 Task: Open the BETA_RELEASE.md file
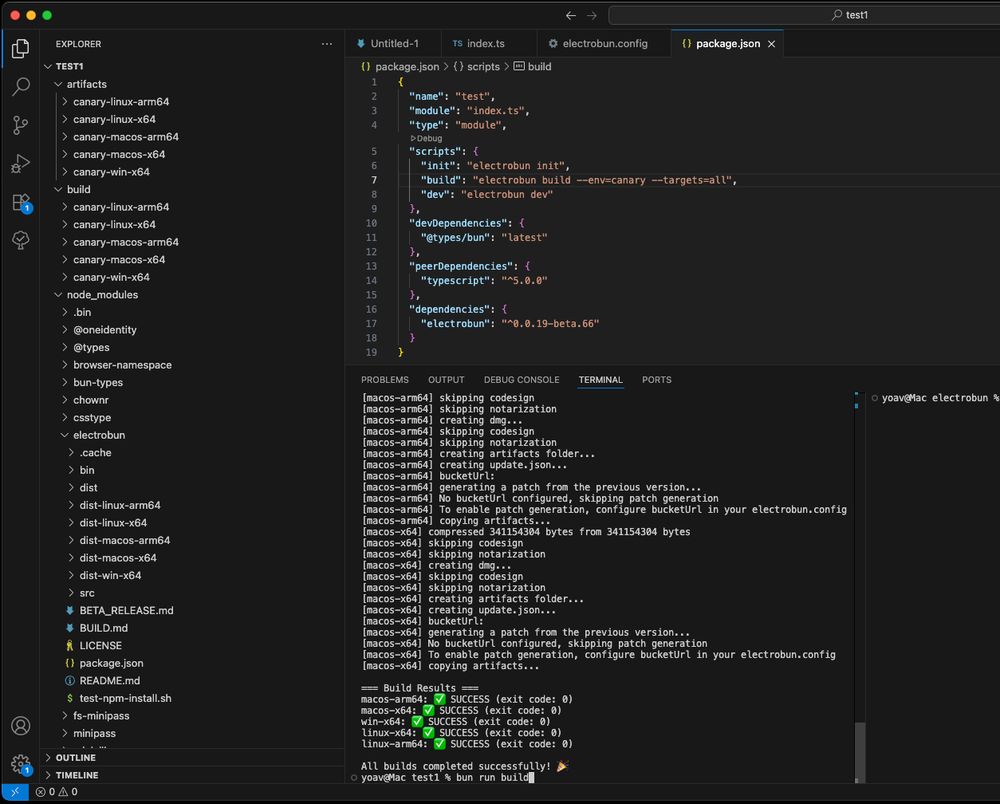point(191,610)
